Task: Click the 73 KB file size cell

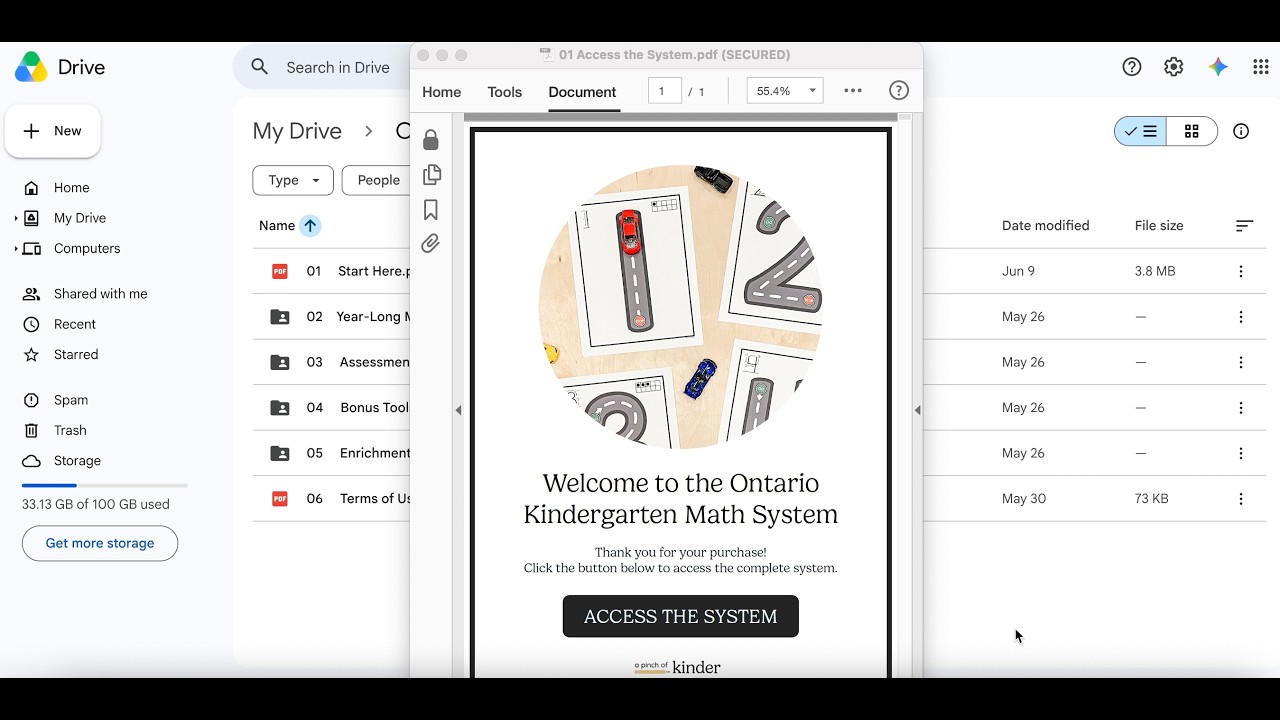Action: [1151, 499]
